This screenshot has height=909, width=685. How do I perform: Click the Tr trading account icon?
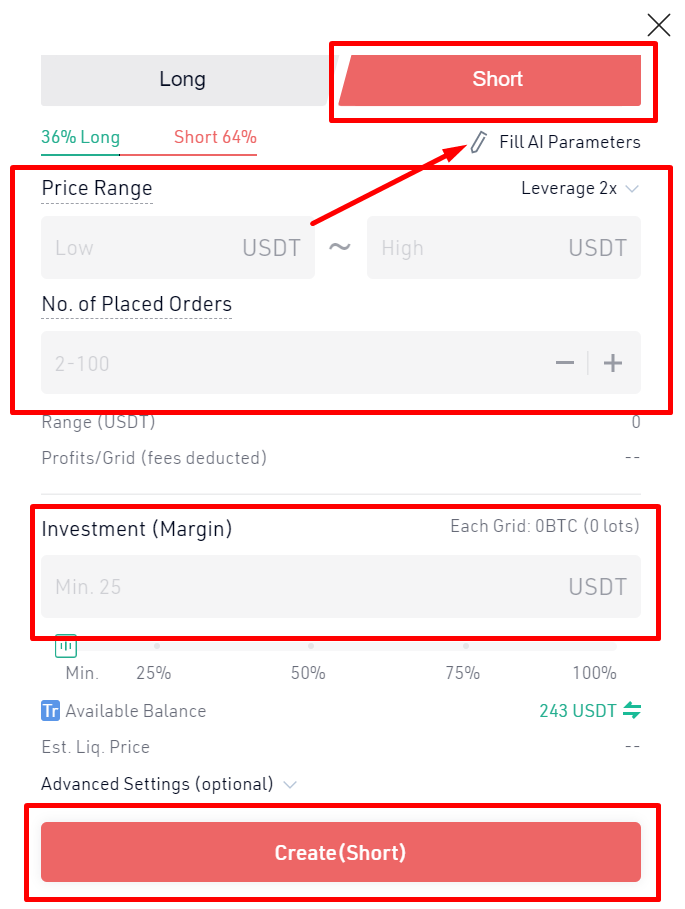(50, 711)
